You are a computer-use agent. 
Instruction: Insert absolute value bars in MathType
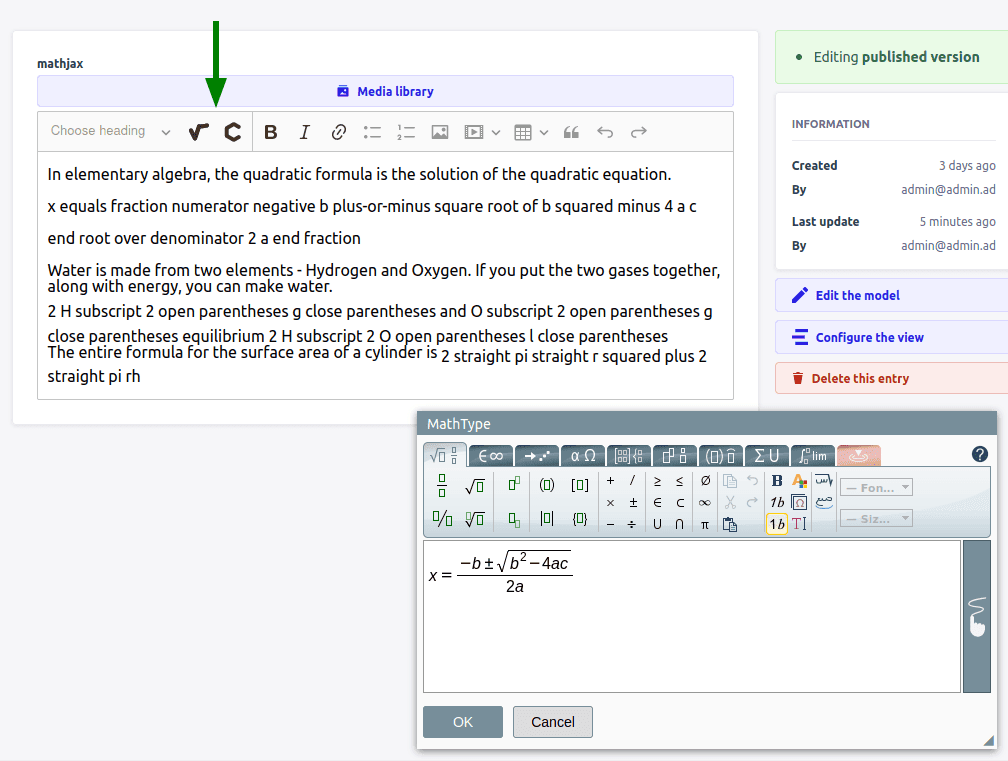coord(547,518)
